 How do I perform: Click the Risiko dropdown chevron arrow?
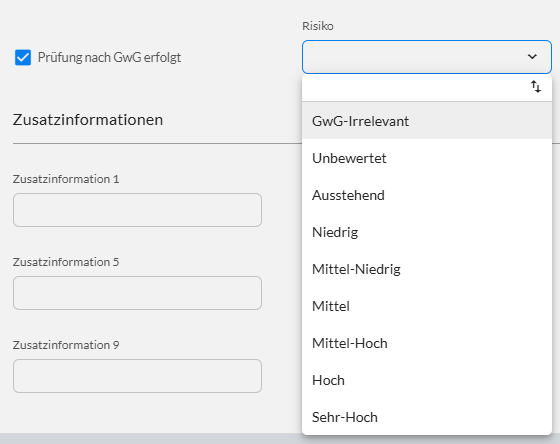click(x=532, y=56)
